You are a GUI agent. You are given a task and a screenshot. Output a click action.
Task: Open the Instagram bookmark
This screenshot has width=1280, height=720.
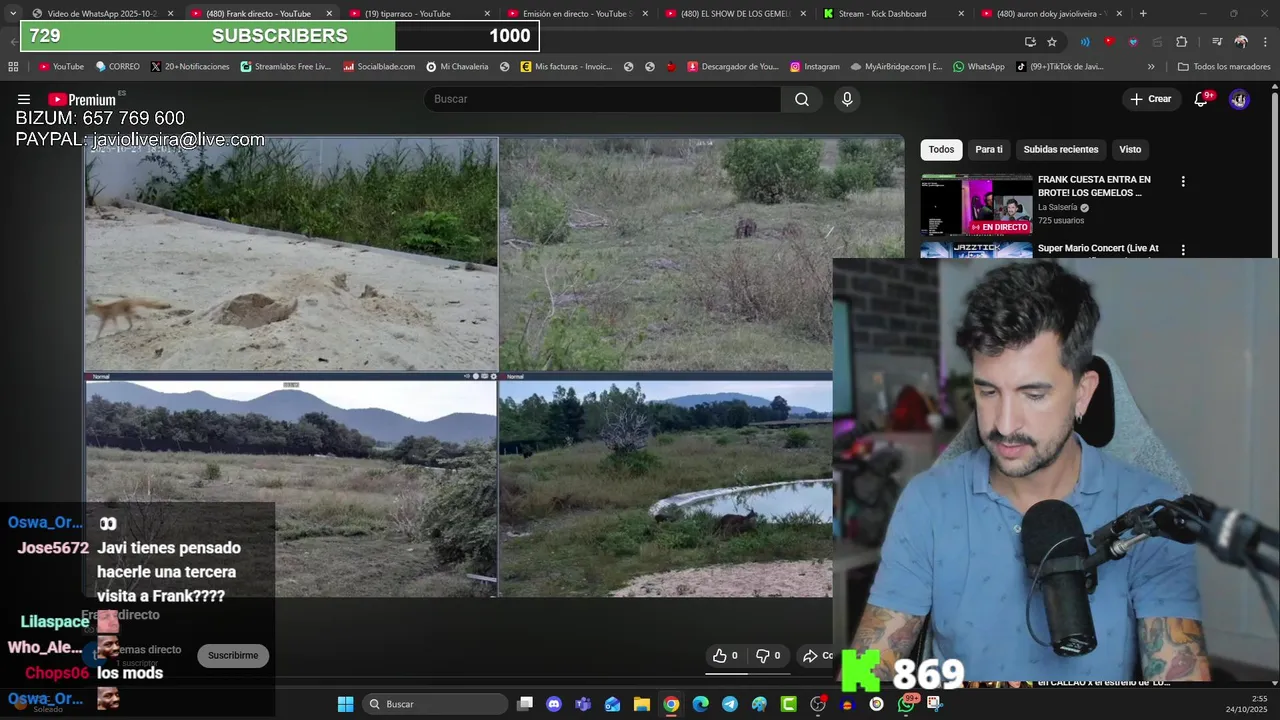(x=814, y=67)
